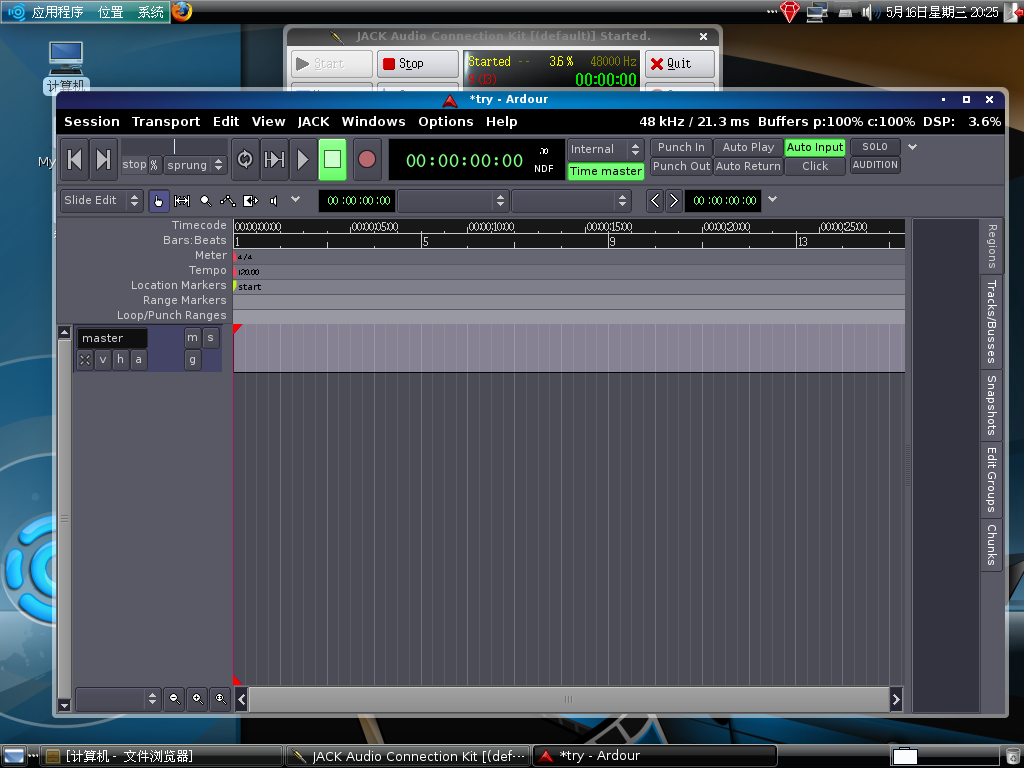Disable Auto Input
The image size is (1024, 768).
pyautogui.click(x=814, y=148)
